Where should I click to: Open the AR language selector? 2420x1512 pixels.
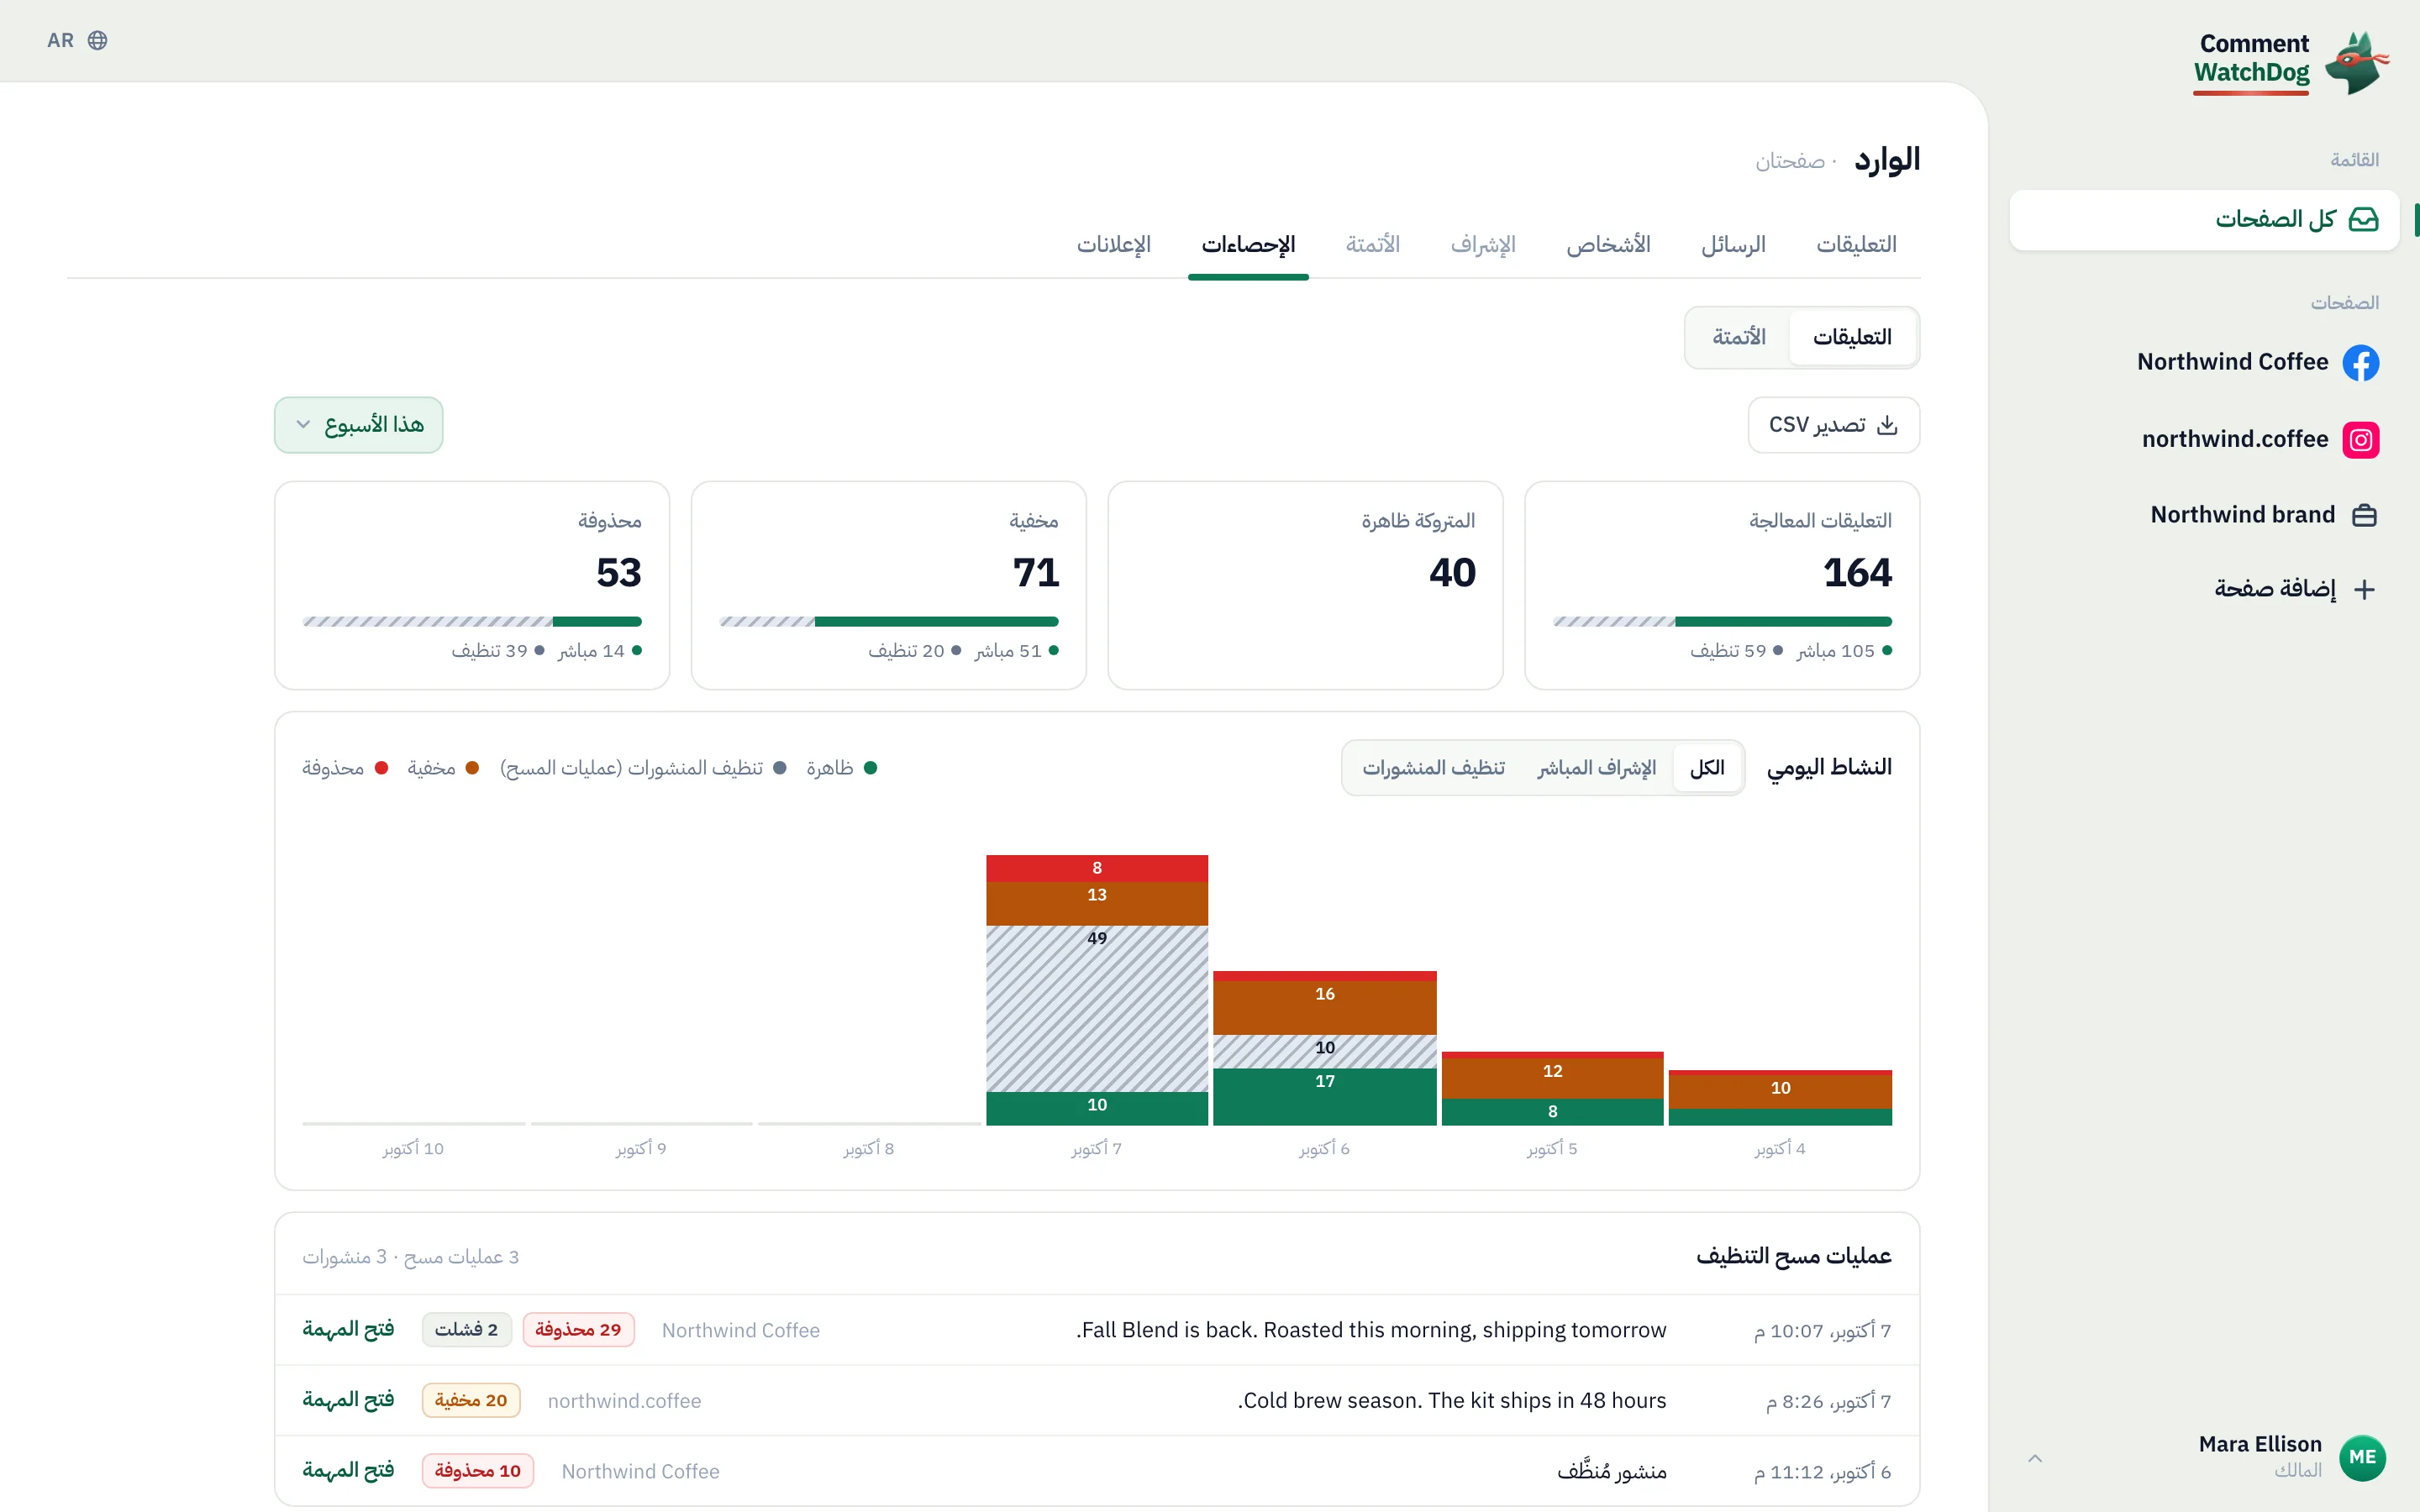pos(77,40)
